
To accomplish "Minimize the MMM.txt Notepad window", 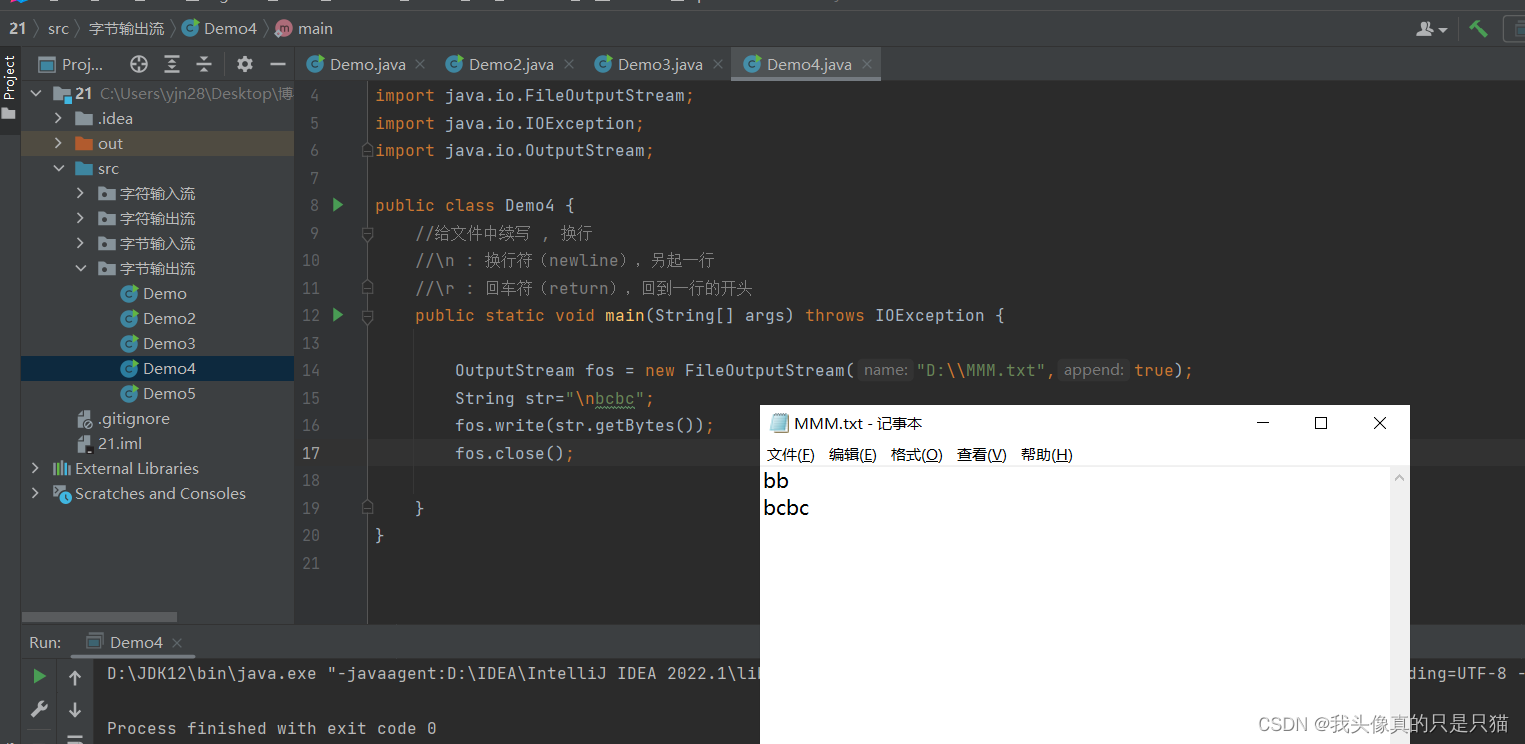I will 1263,423.
